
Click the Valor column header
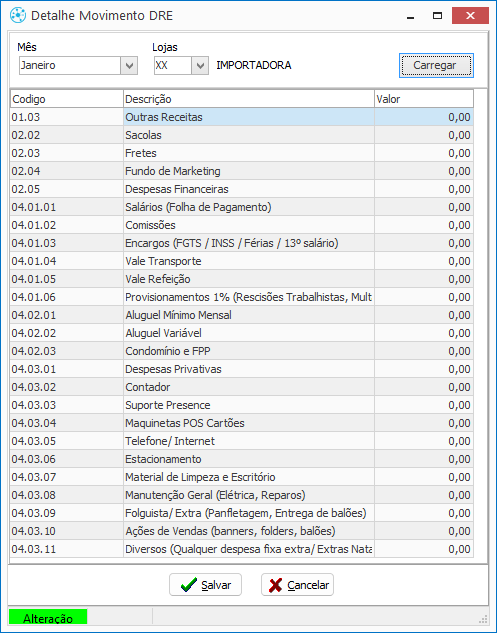pyautogui.click(x=424, y=99)
